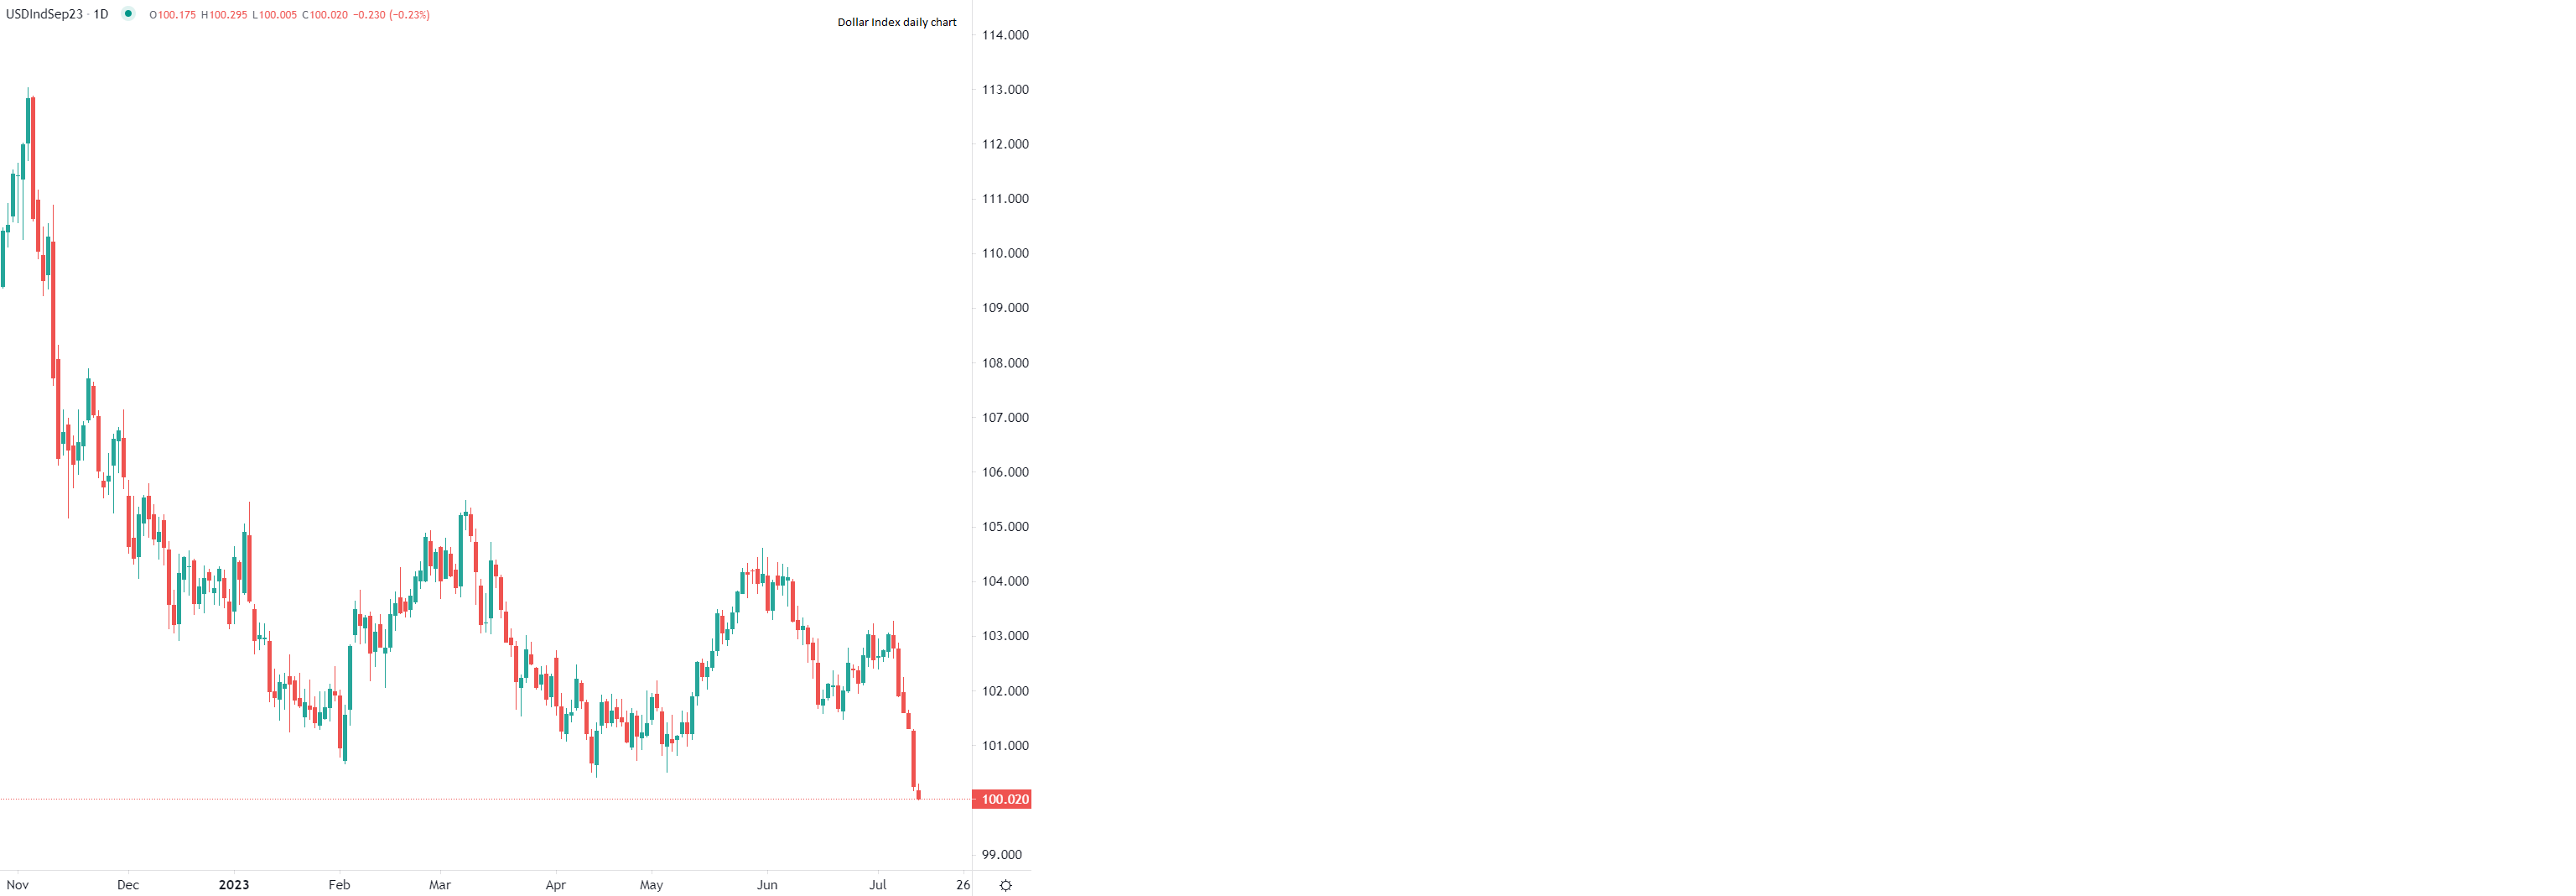Click the USDIndSep23 symbol title

pyautogui.click(x=44, y=15)
